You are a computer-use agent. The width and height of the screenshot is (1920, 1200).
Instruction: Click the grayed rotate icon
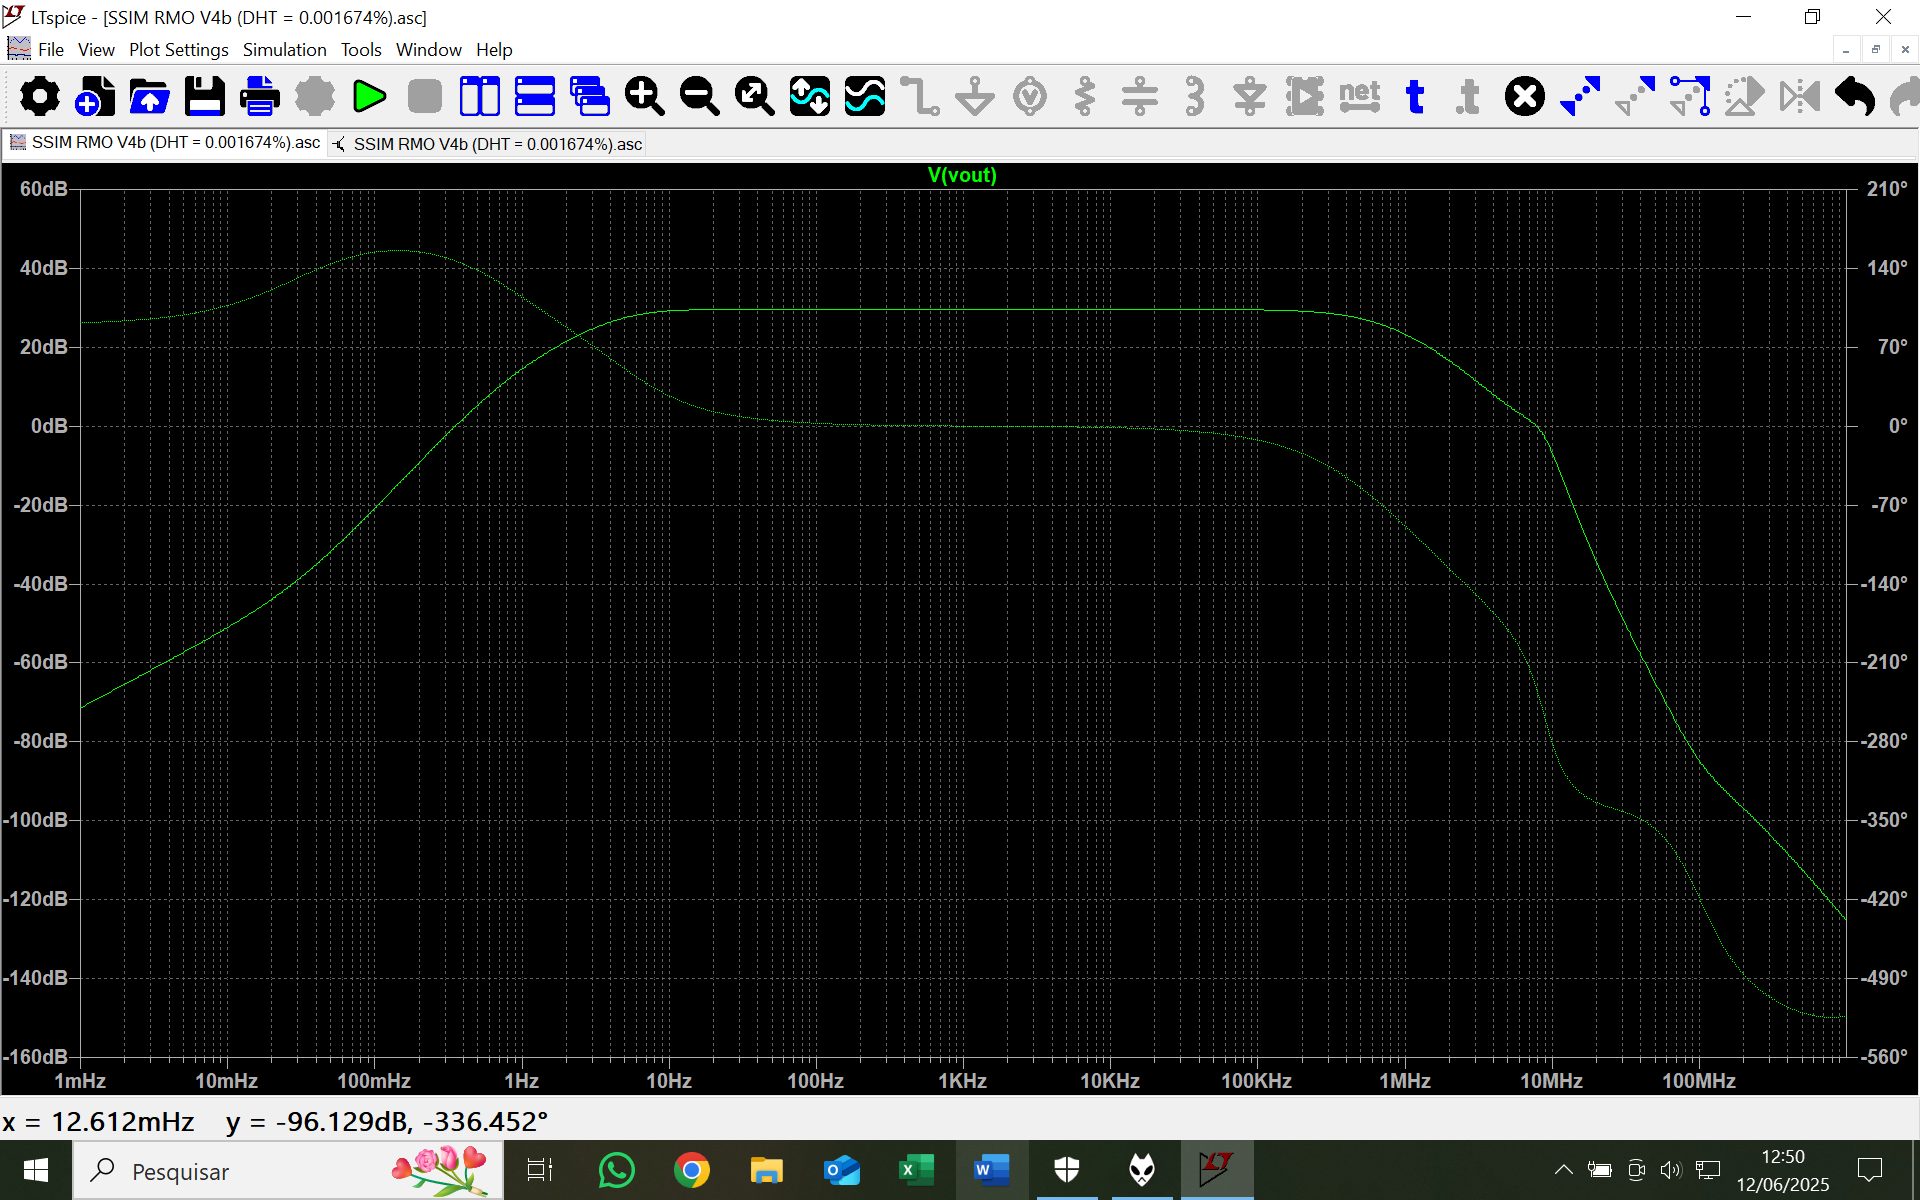coord(1745,97)
